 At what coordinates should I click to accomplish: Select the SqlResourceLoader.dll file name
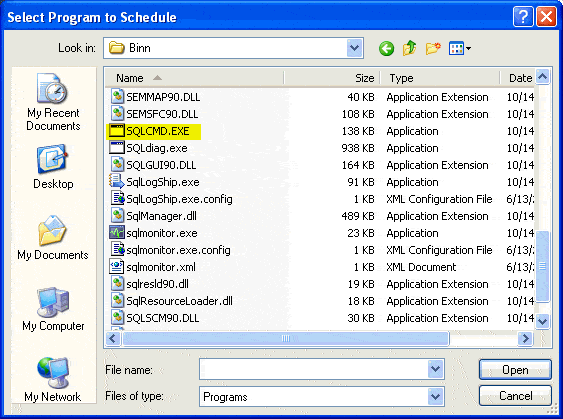click(179, 301)
